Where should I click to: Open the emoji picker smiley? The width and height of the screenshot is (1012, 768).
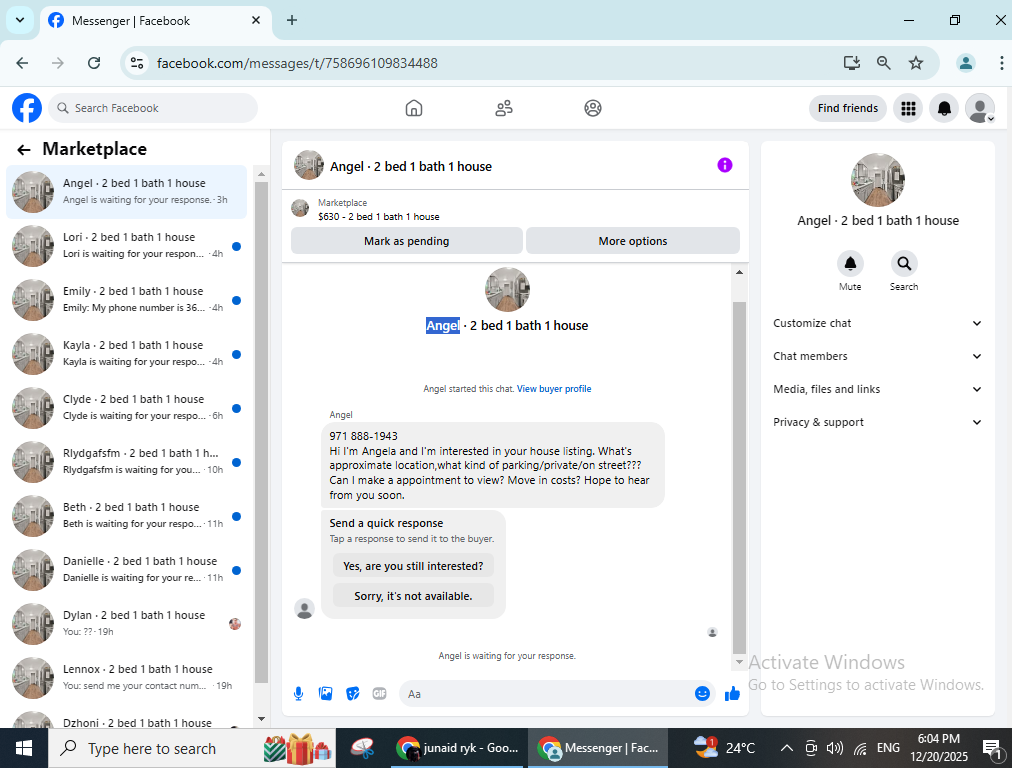(702, 694)
